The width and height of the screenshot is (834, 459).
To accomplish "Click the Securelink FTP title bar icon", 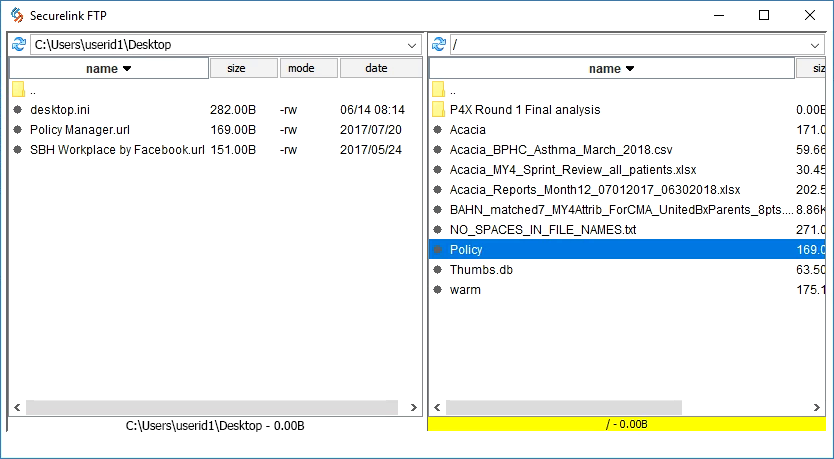I will pos(16,15).
